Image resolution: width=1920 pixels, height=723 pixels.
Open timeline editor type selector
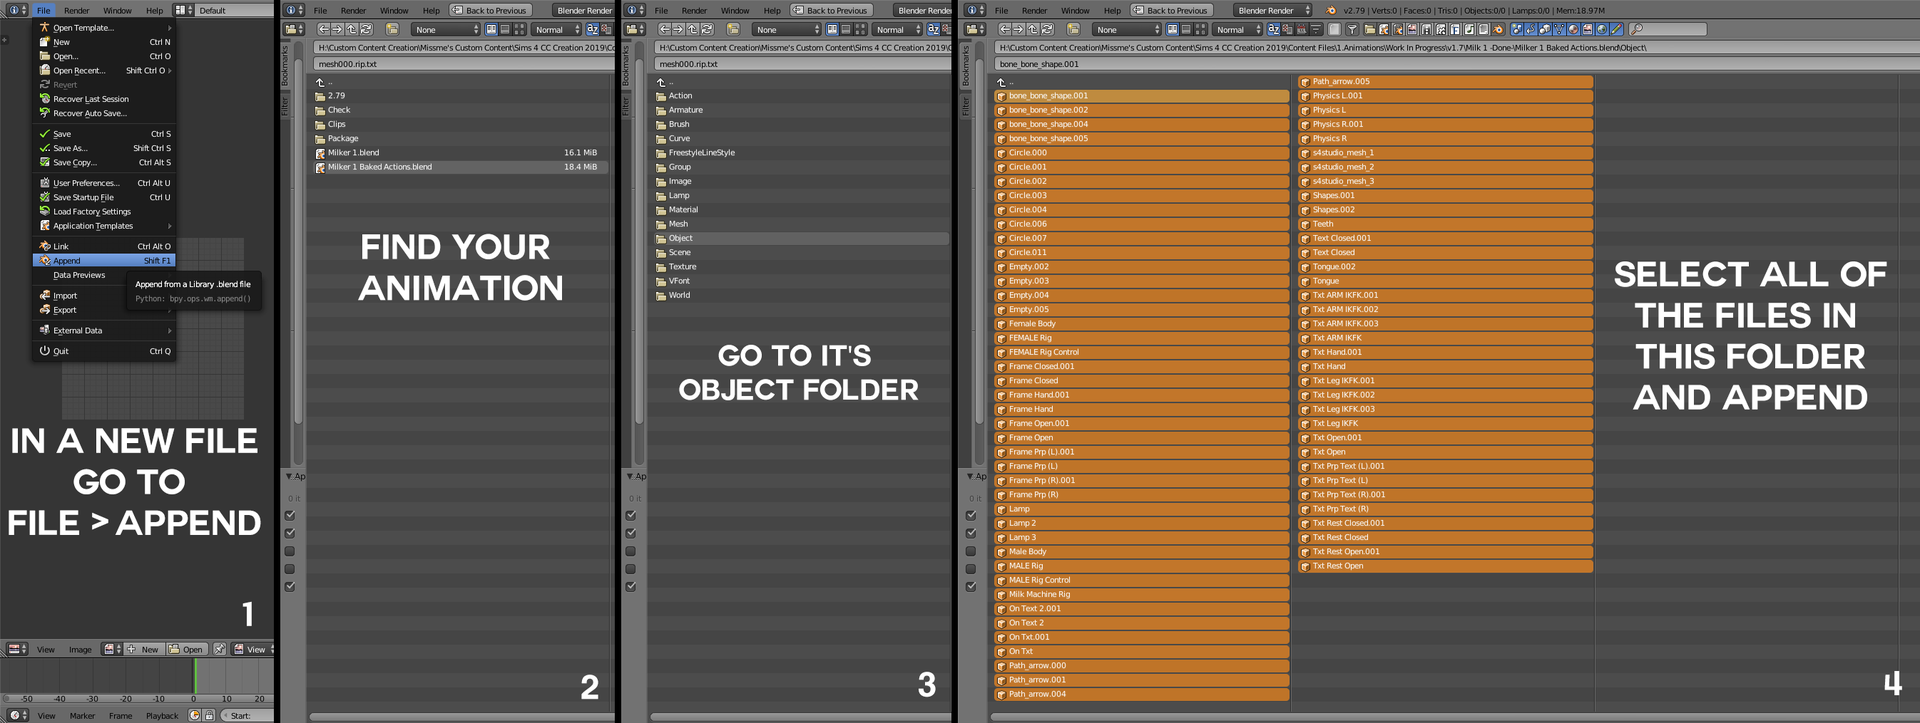17,715
